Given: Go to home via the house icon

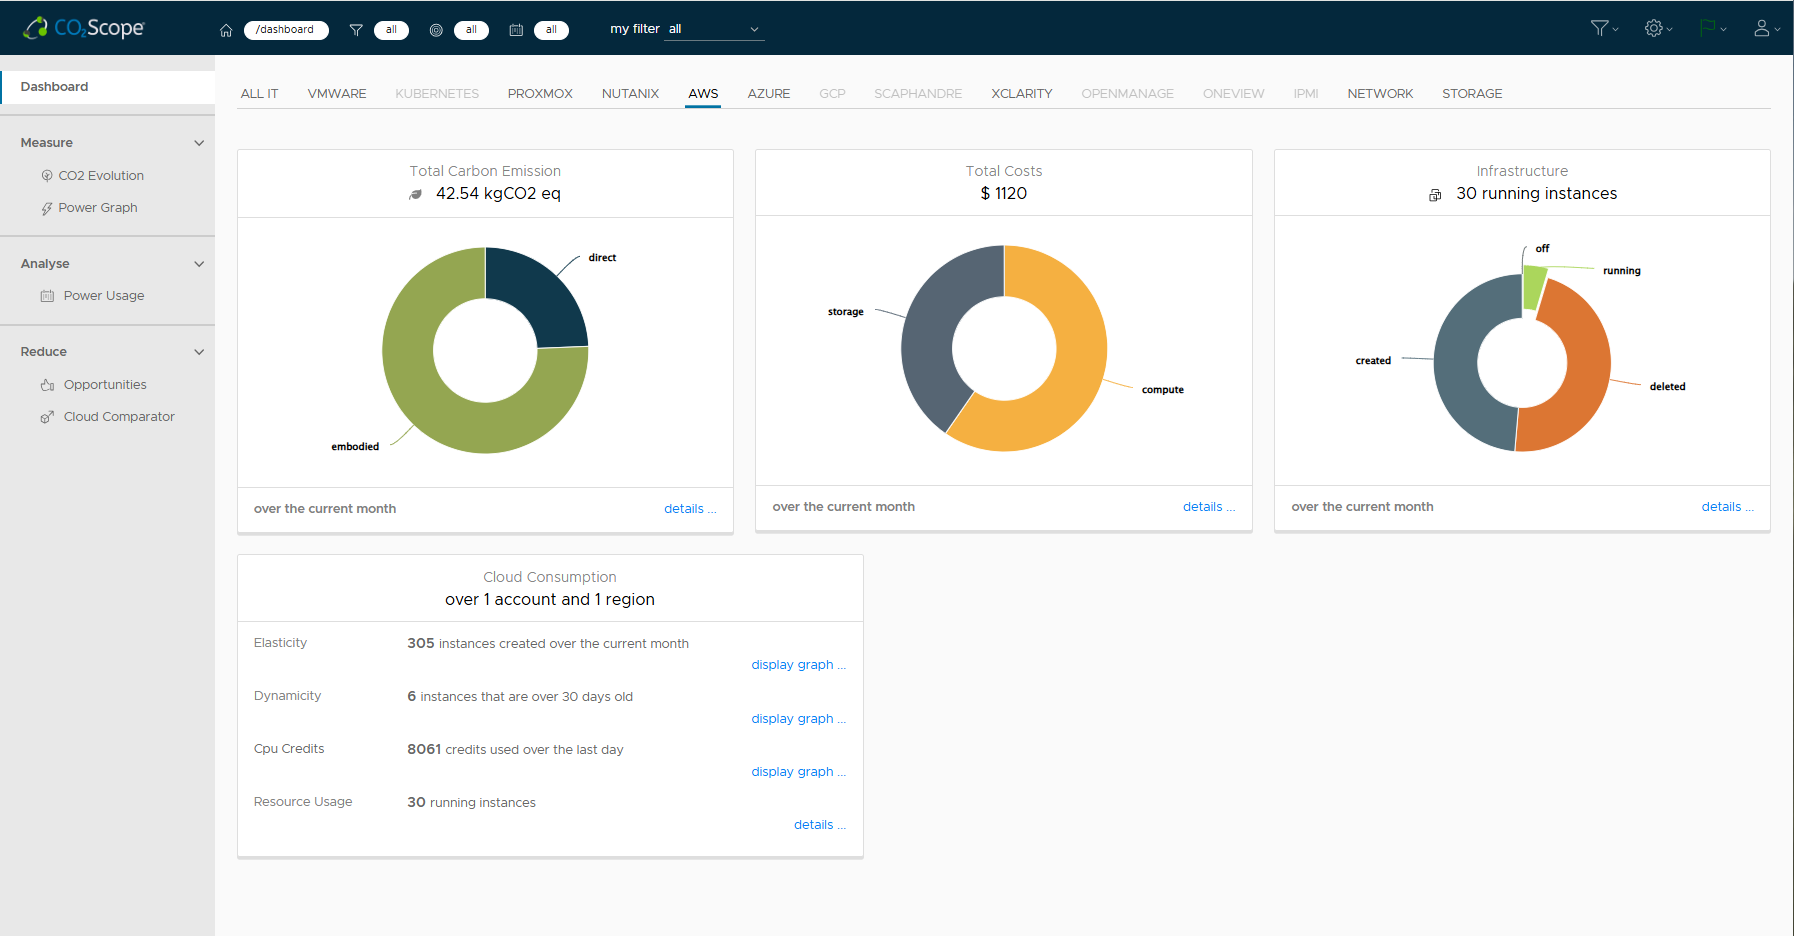Looking at the screenshot, I should (226, 30).
